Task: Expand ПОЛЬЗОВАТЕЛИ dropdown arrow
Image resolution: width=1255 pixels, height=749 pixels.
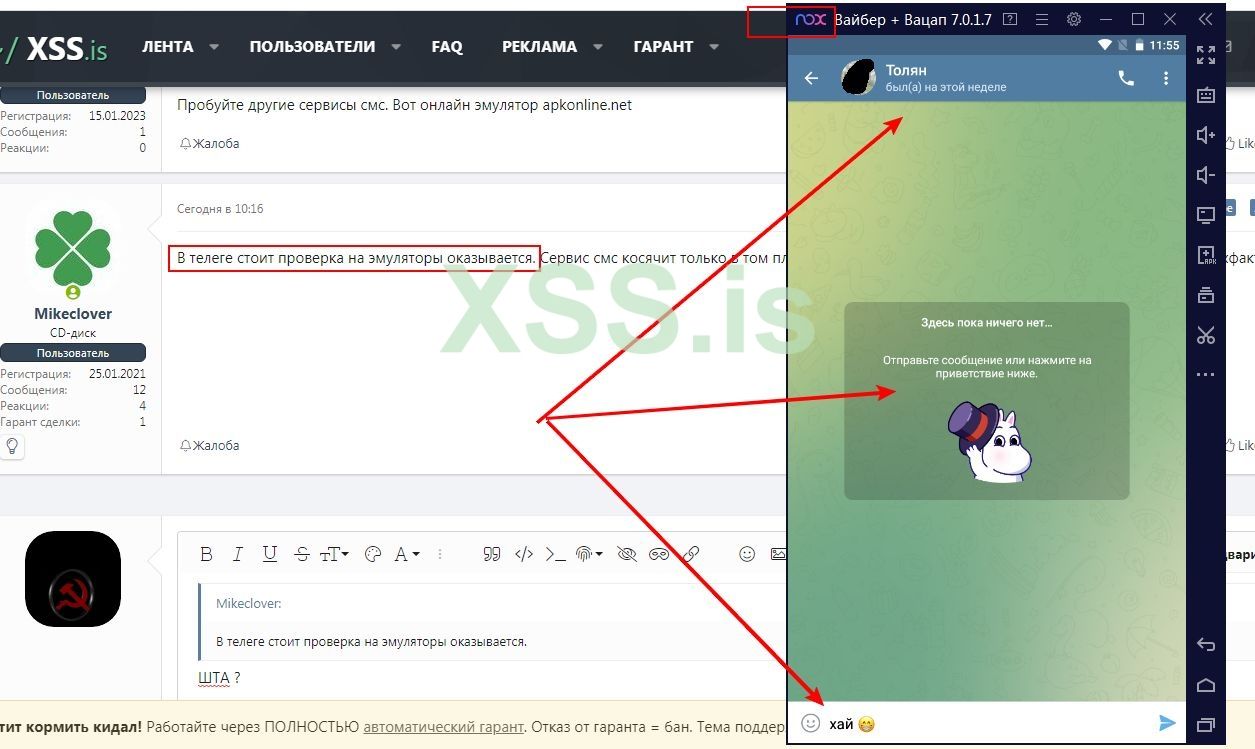Action: (x=396, y=47)
